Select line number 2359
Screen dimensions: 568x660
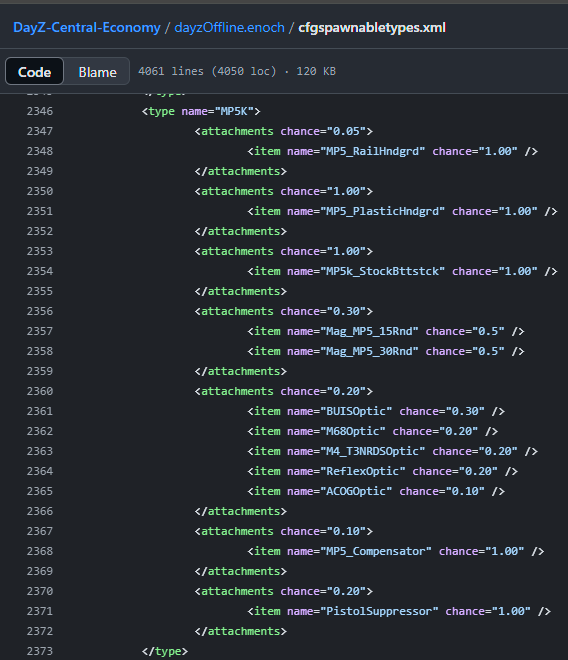[x=40, y=371]
